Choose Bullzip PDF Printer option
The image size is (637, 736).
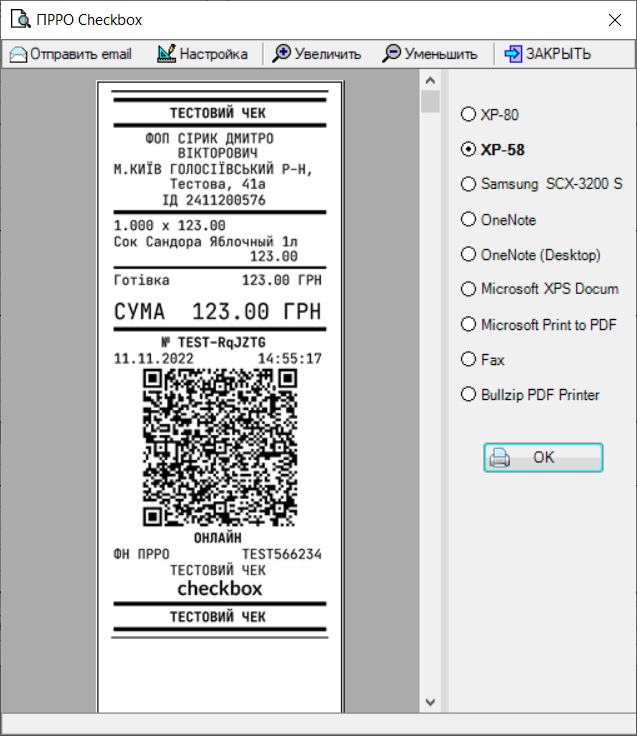pyautogui.click(x=530, y=394)
